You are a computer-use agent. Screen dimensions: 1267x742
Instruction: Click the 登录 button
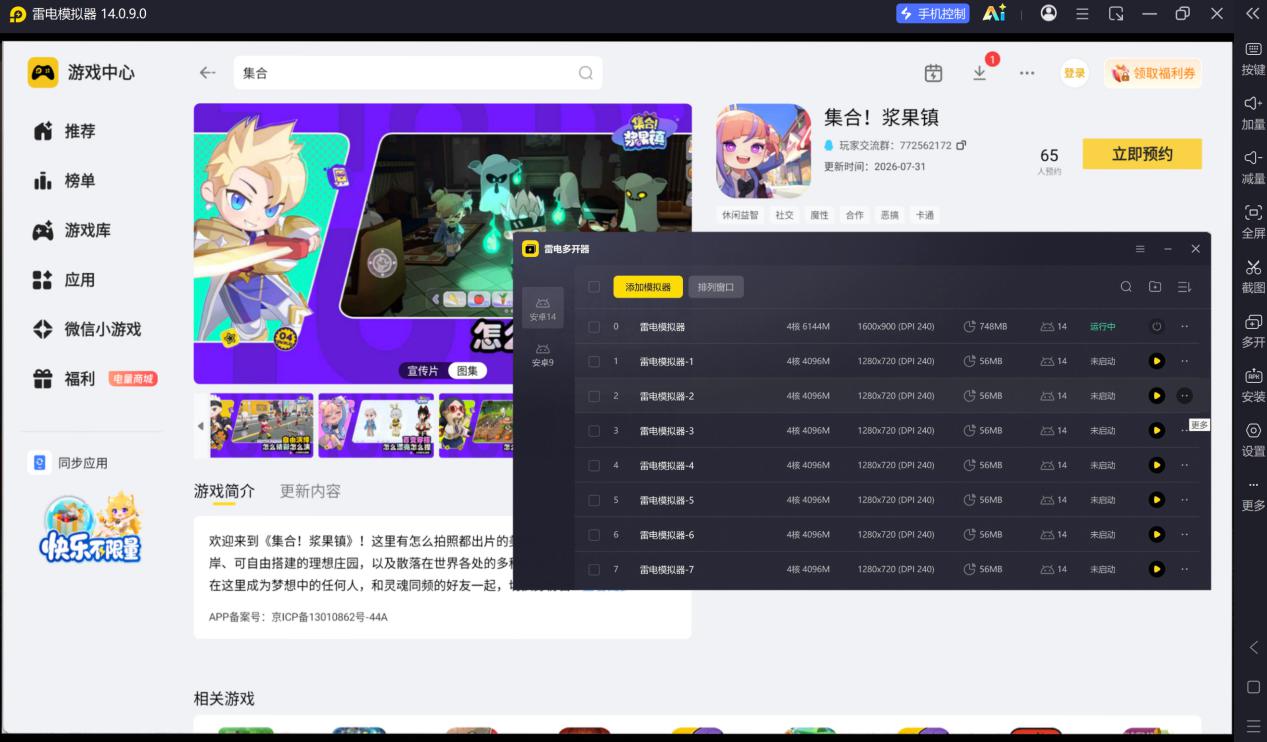click(x=1074, y=73)
